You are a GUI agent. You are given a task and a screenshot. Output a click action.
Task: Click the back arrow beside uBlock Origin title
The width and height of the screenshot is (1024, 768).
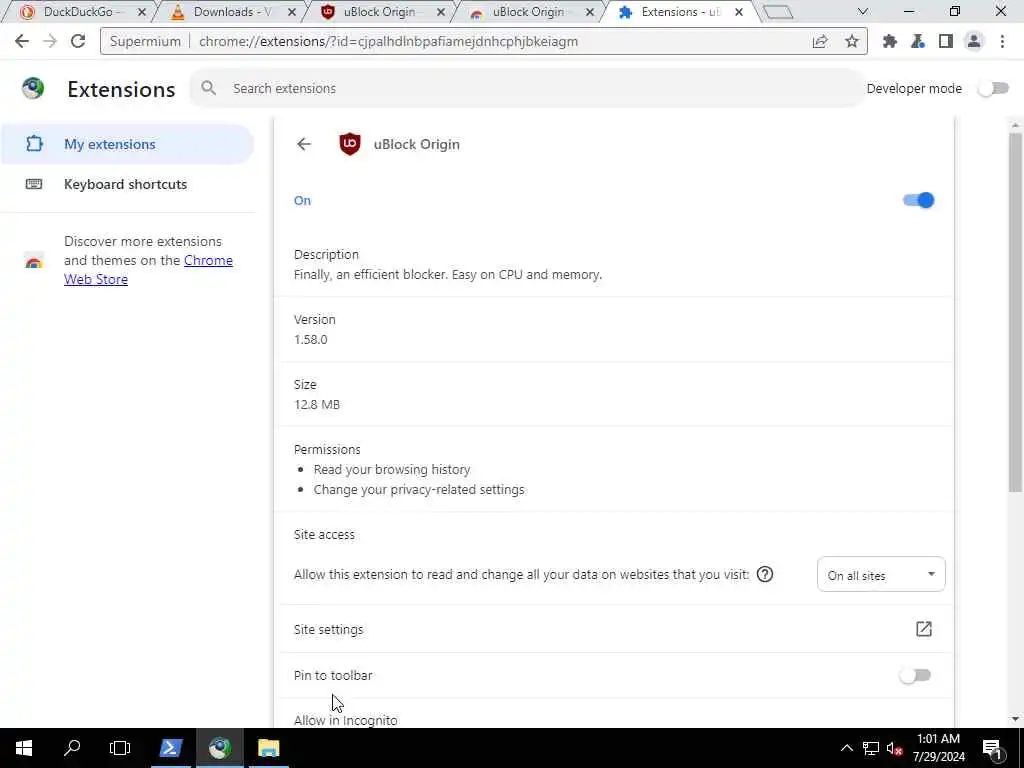[304, 144]
